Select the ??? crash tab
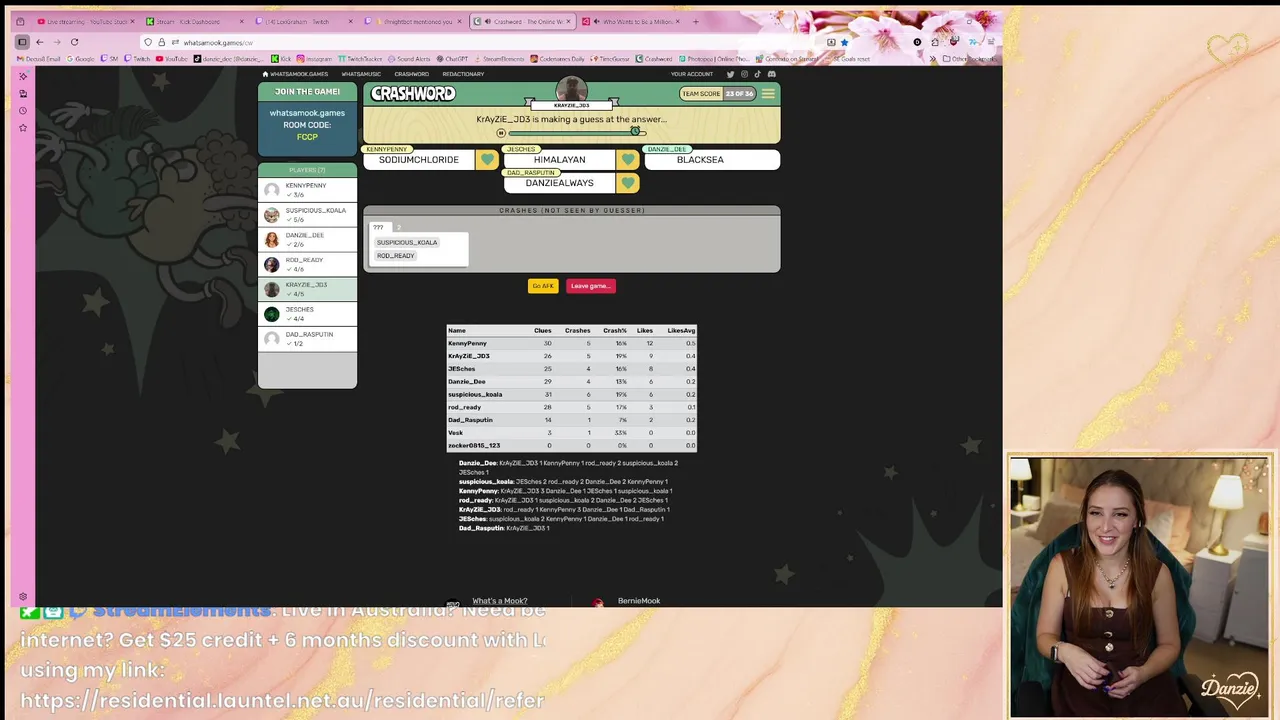Image resolution: width=1280 pixels, height=720 pixels. [x=378, y=228]
